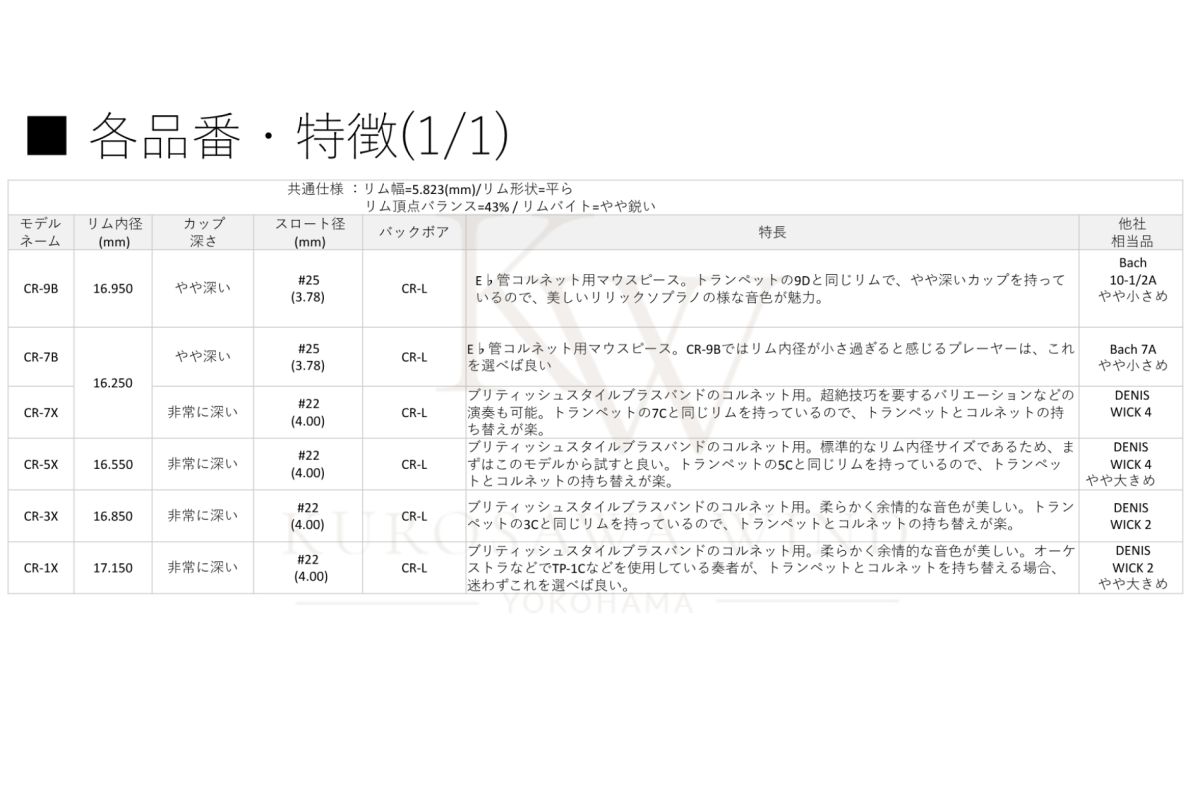The width and height of the screenshot is (1200, 800).
Task: Select the CR-3X model cell
Action: pyautogui.click(x=41, y=516)
